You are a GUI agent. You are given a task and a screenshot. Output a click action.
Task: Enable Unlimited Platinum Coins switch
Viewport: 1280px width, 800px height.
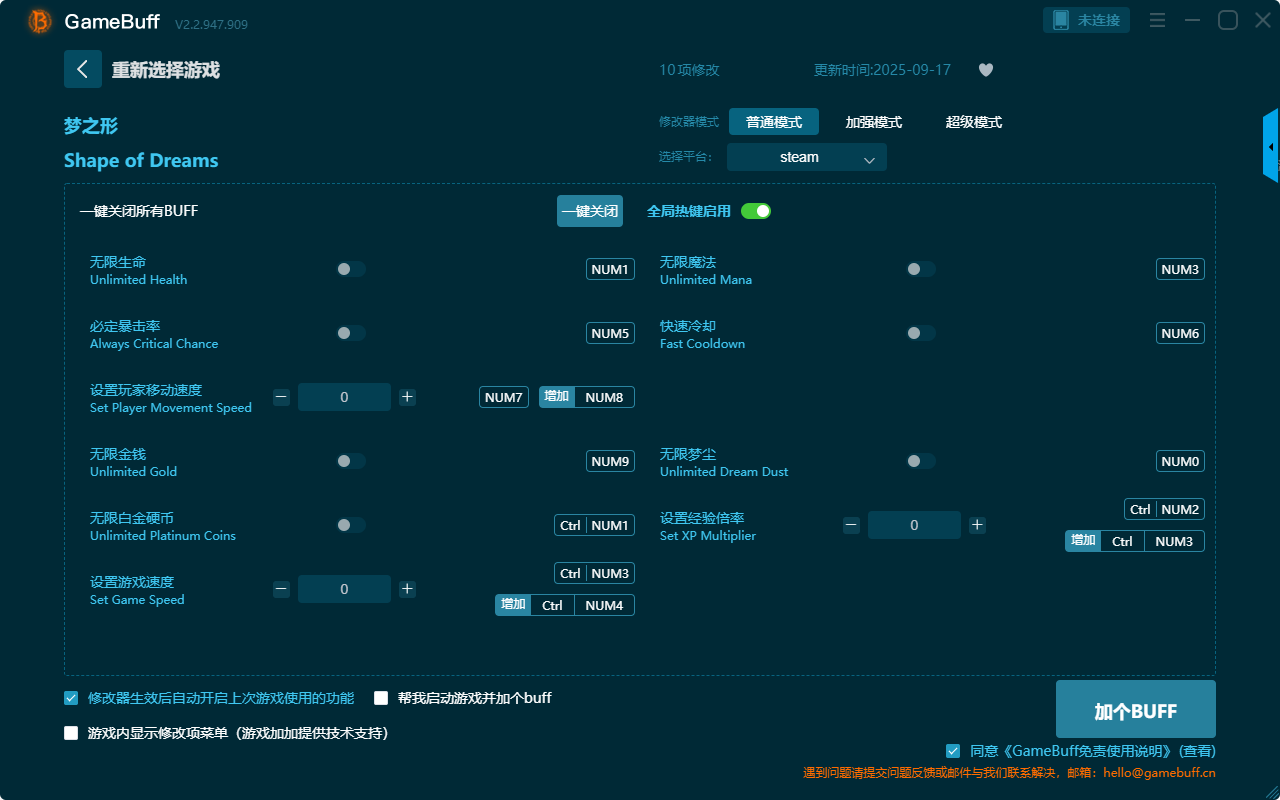351,525
